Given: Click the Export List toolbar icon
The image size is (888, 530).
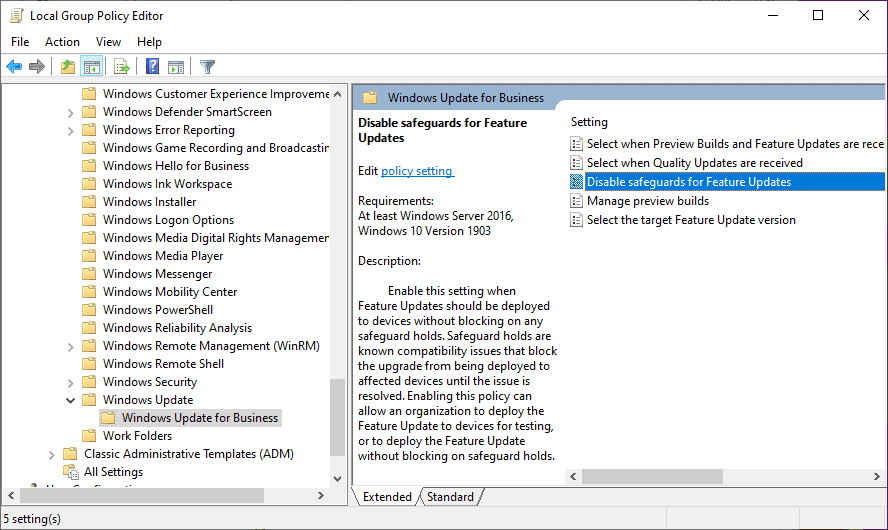Looking at the screenshot, I should 122,67.
